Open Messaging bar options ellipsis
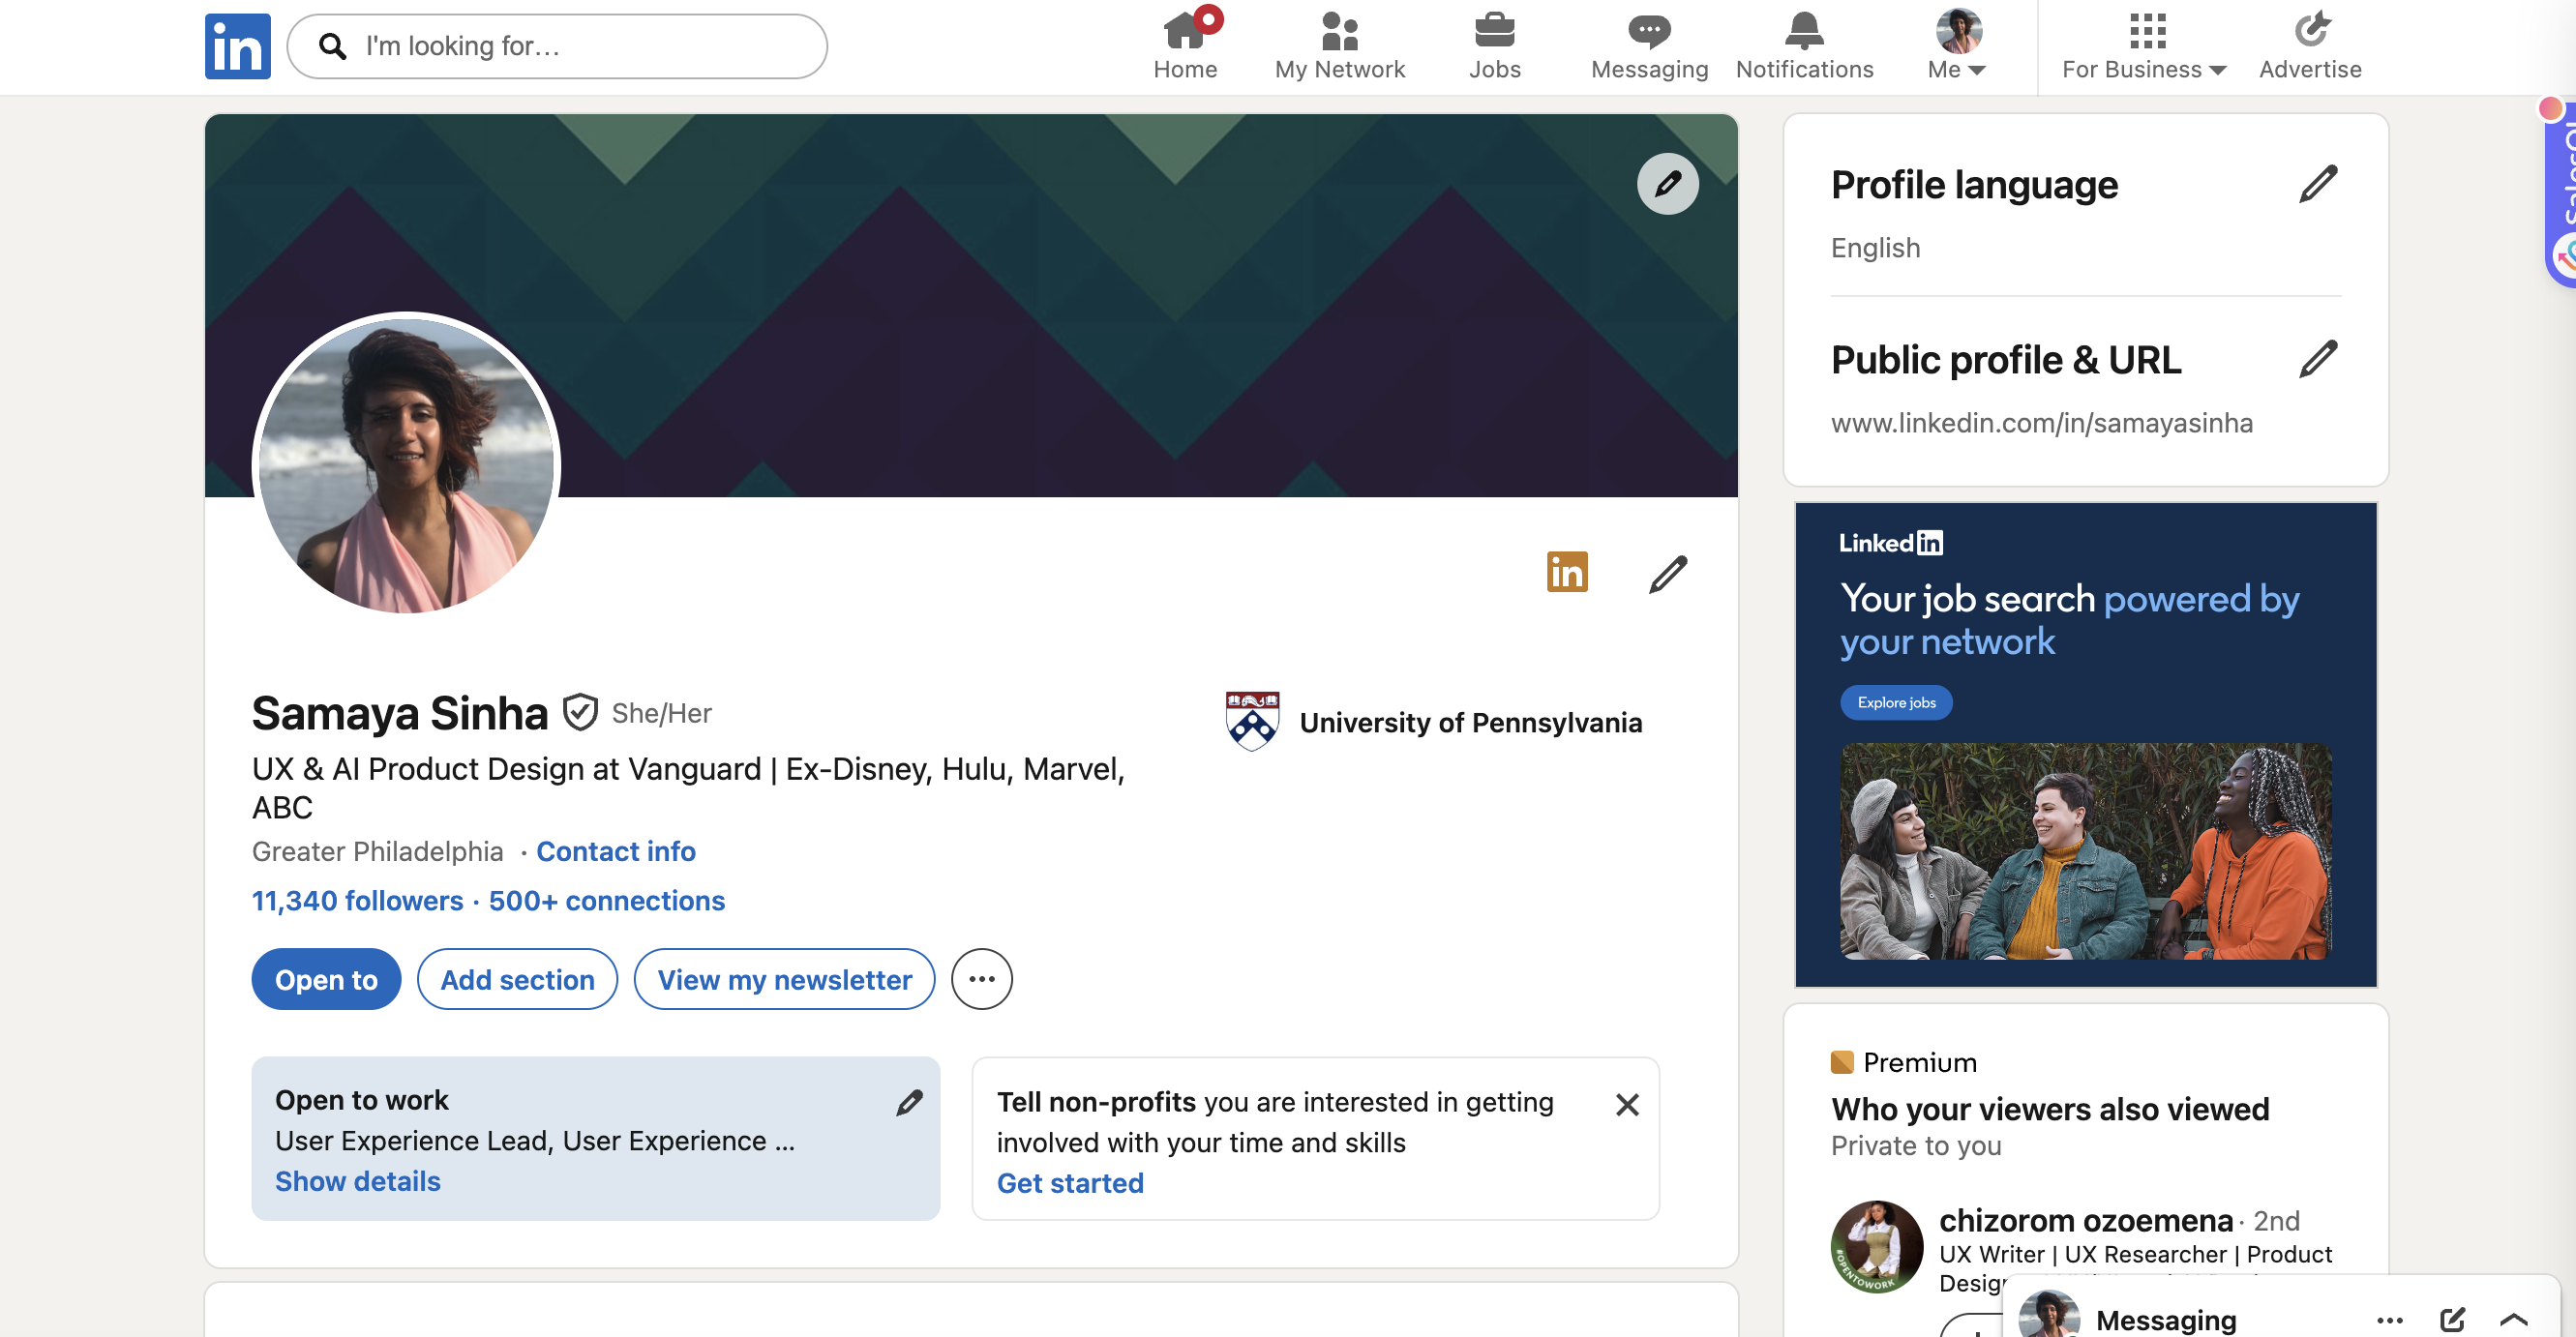2576x1337 pixels. 2390,1320
